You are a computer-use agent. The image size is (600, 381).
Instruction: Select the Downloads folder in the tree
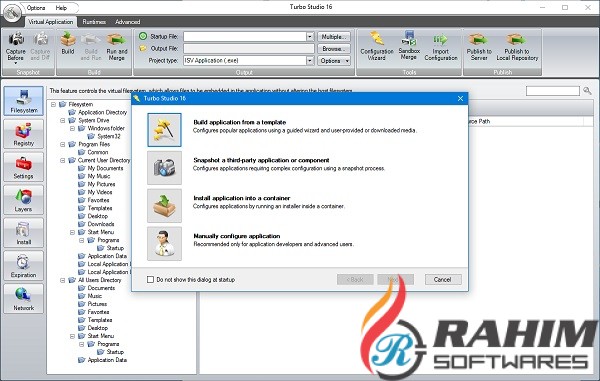point(101,224)
